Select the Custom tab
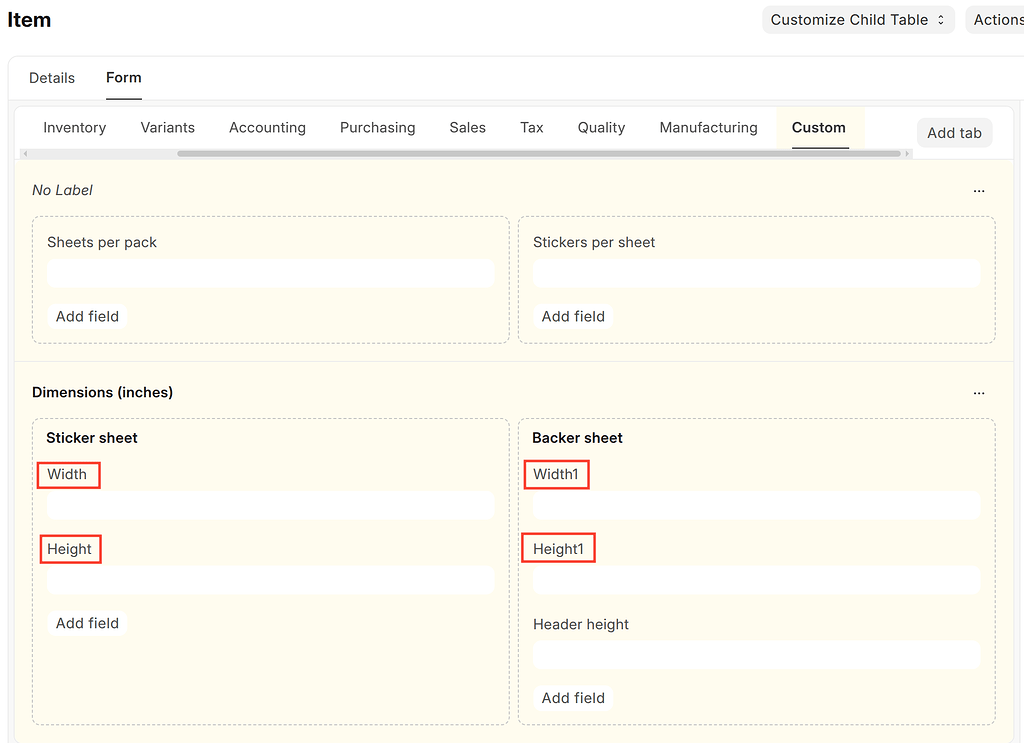1024x743 pixels. coord(818,127)
